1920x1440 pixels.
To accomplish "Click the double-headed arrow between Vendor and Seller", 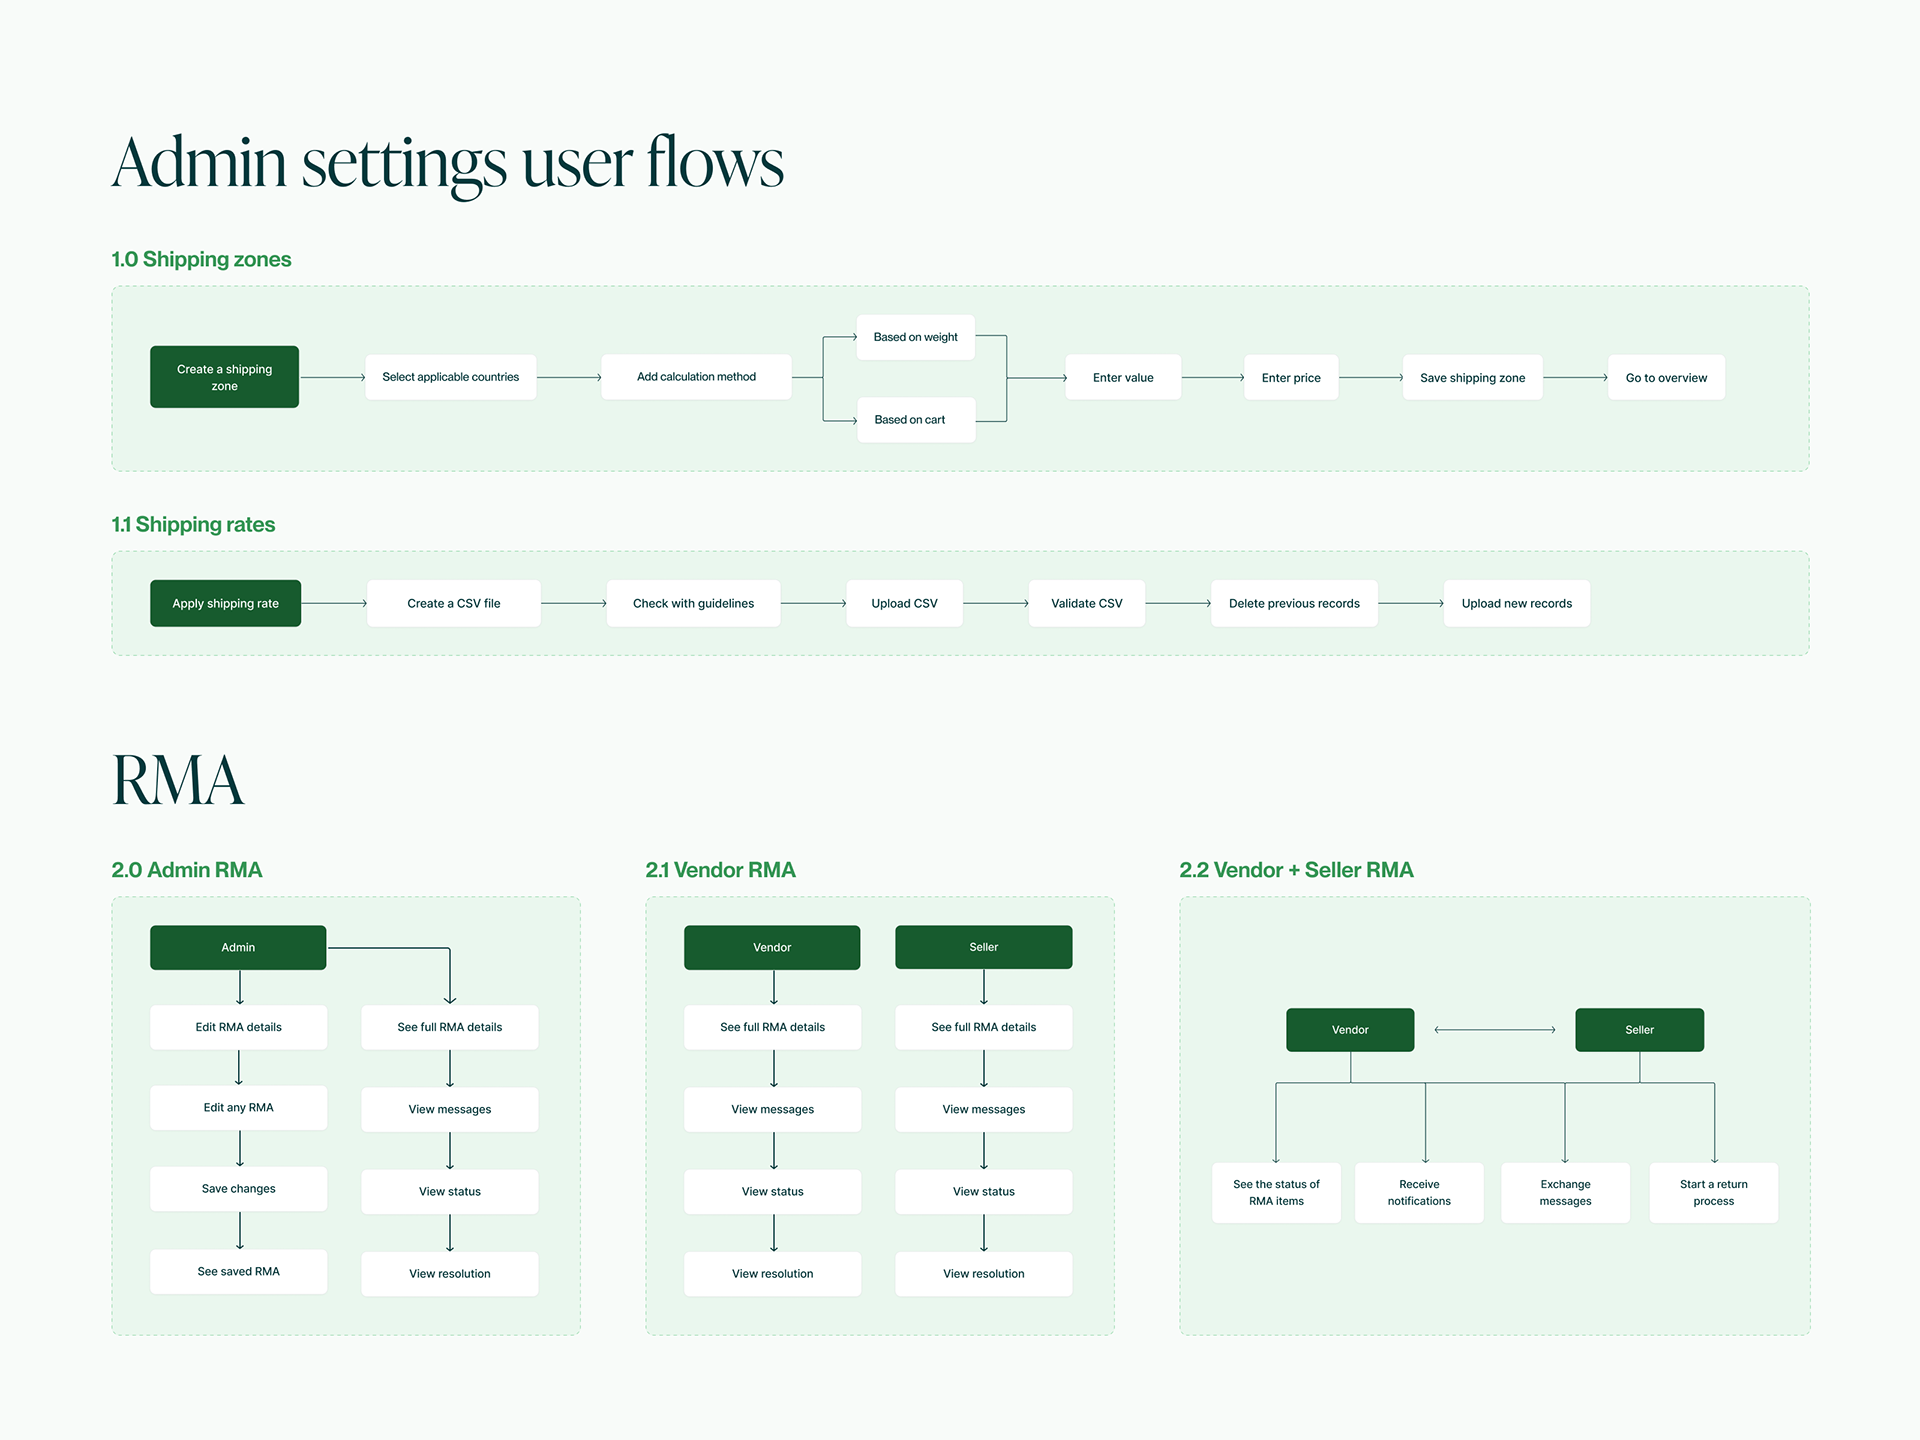I will (1495, 1029).
